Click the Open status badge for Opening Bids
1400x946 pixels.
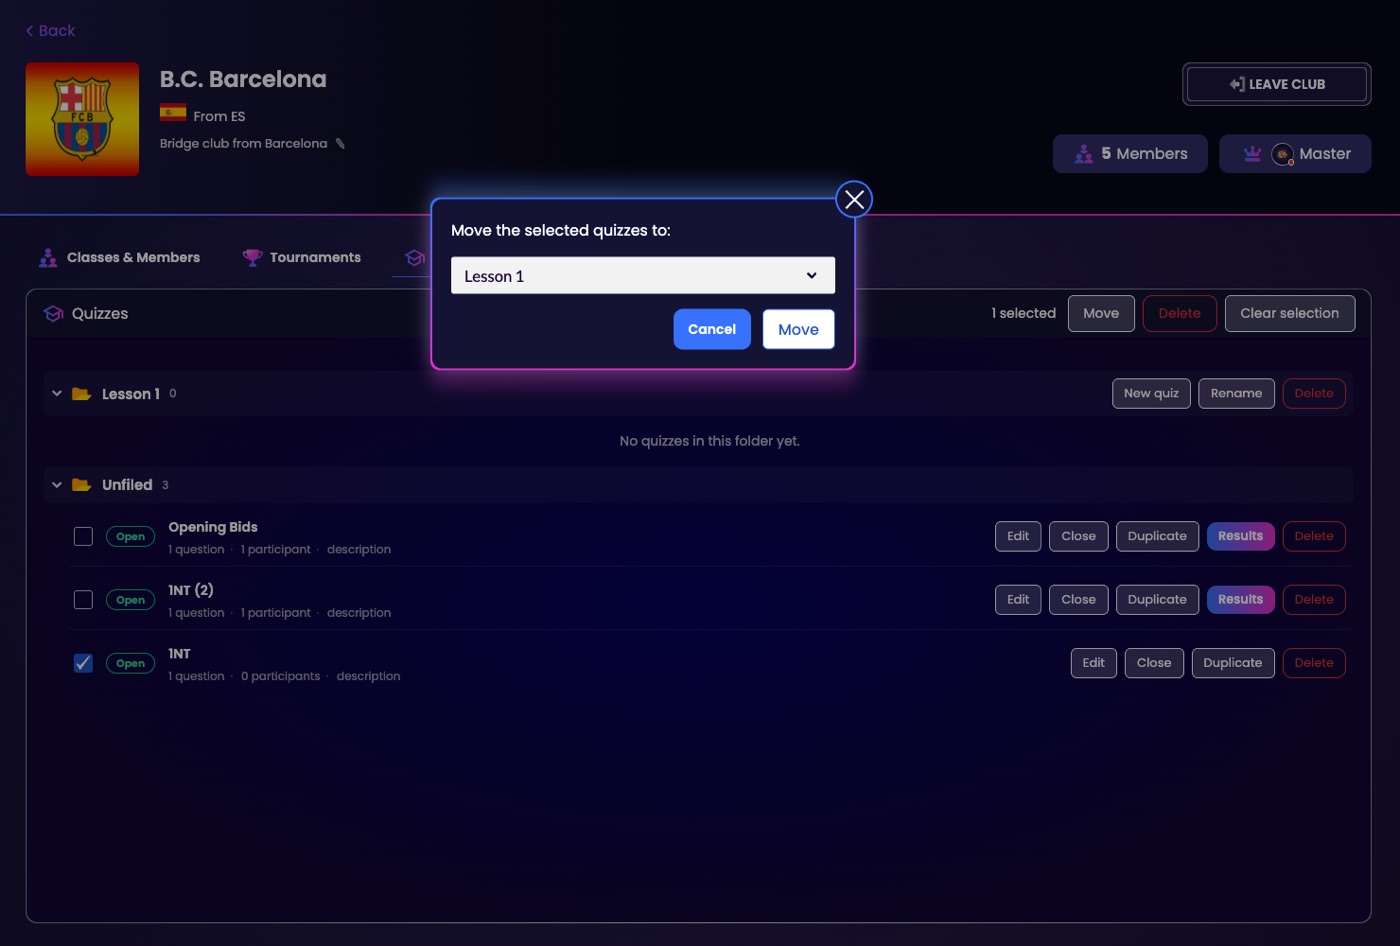[x=131, y=537]
